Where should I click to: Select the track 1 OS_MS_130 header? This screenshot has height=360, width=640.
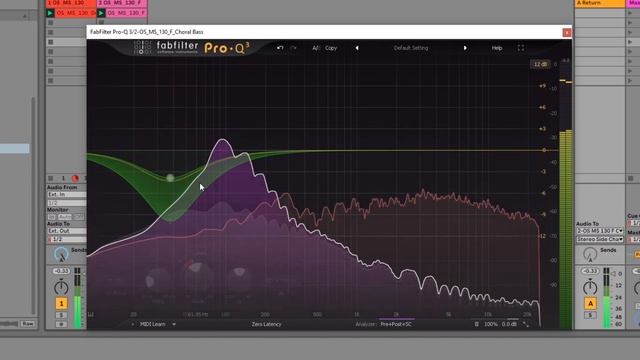(71, 3)
